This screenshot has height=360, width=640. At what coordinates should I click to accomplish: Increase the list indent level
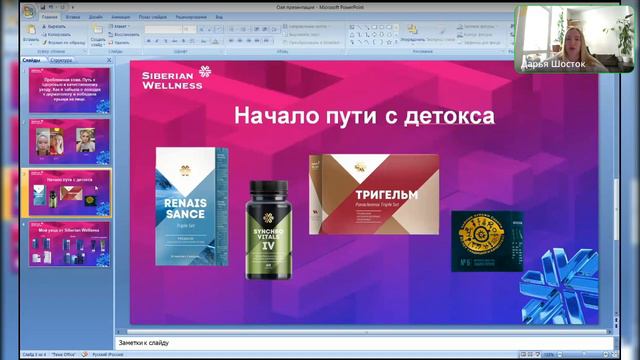pos(264,29)
